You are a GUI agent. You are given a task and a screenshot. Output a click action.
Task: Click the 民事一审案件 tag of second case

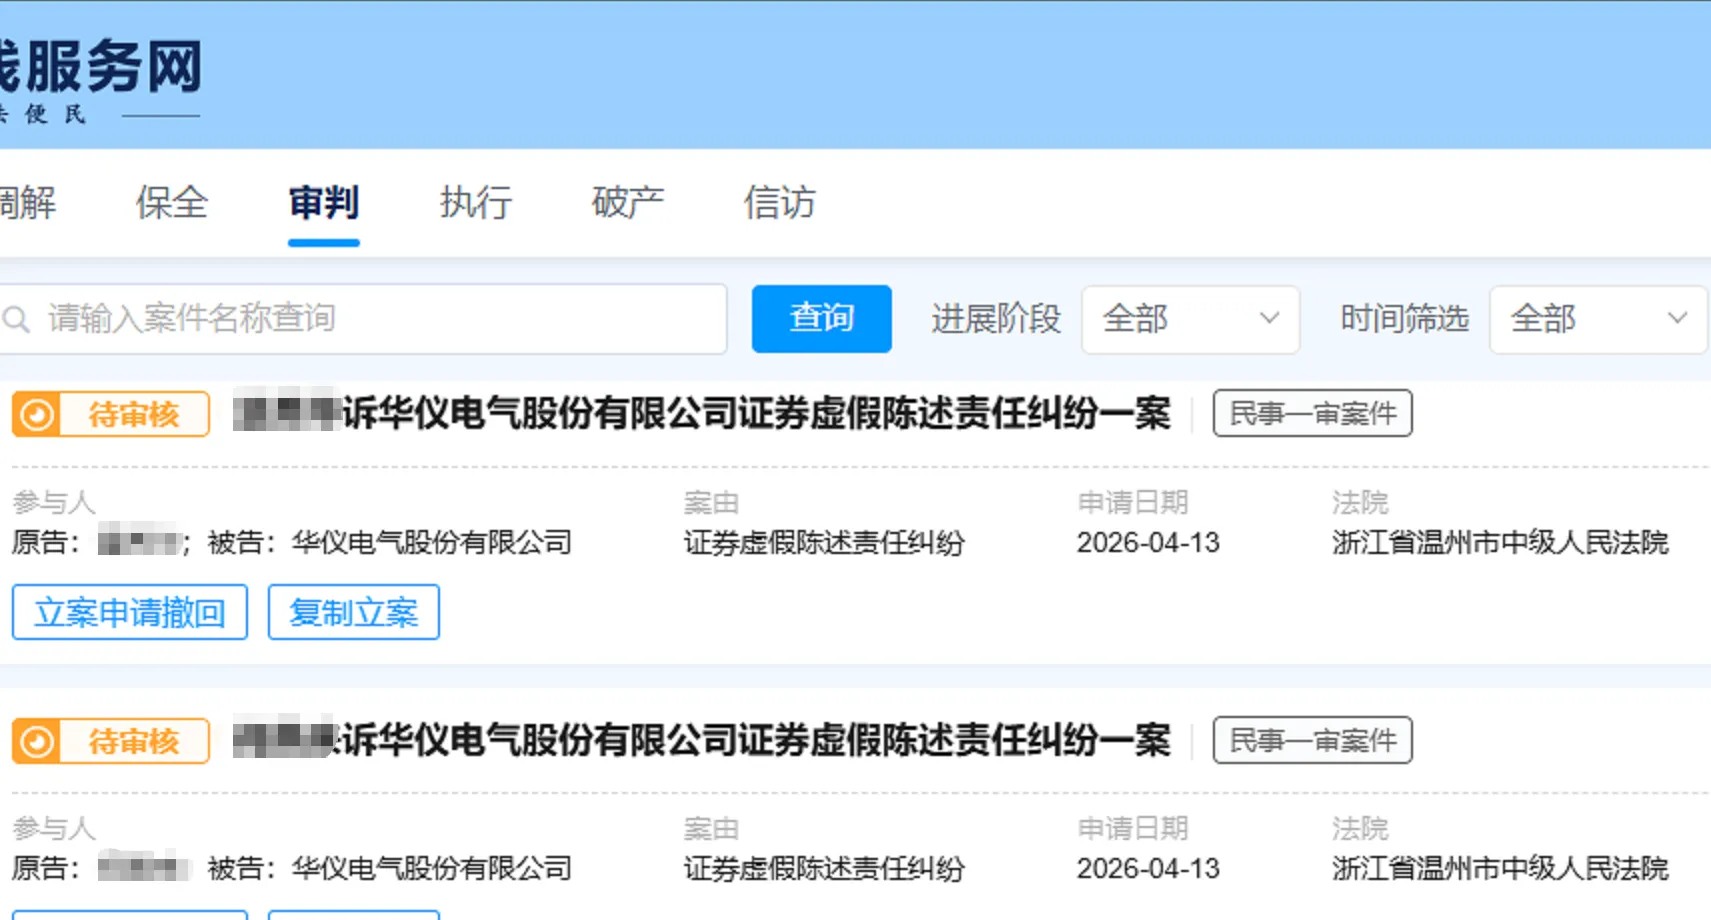[x=1313, y=741]
